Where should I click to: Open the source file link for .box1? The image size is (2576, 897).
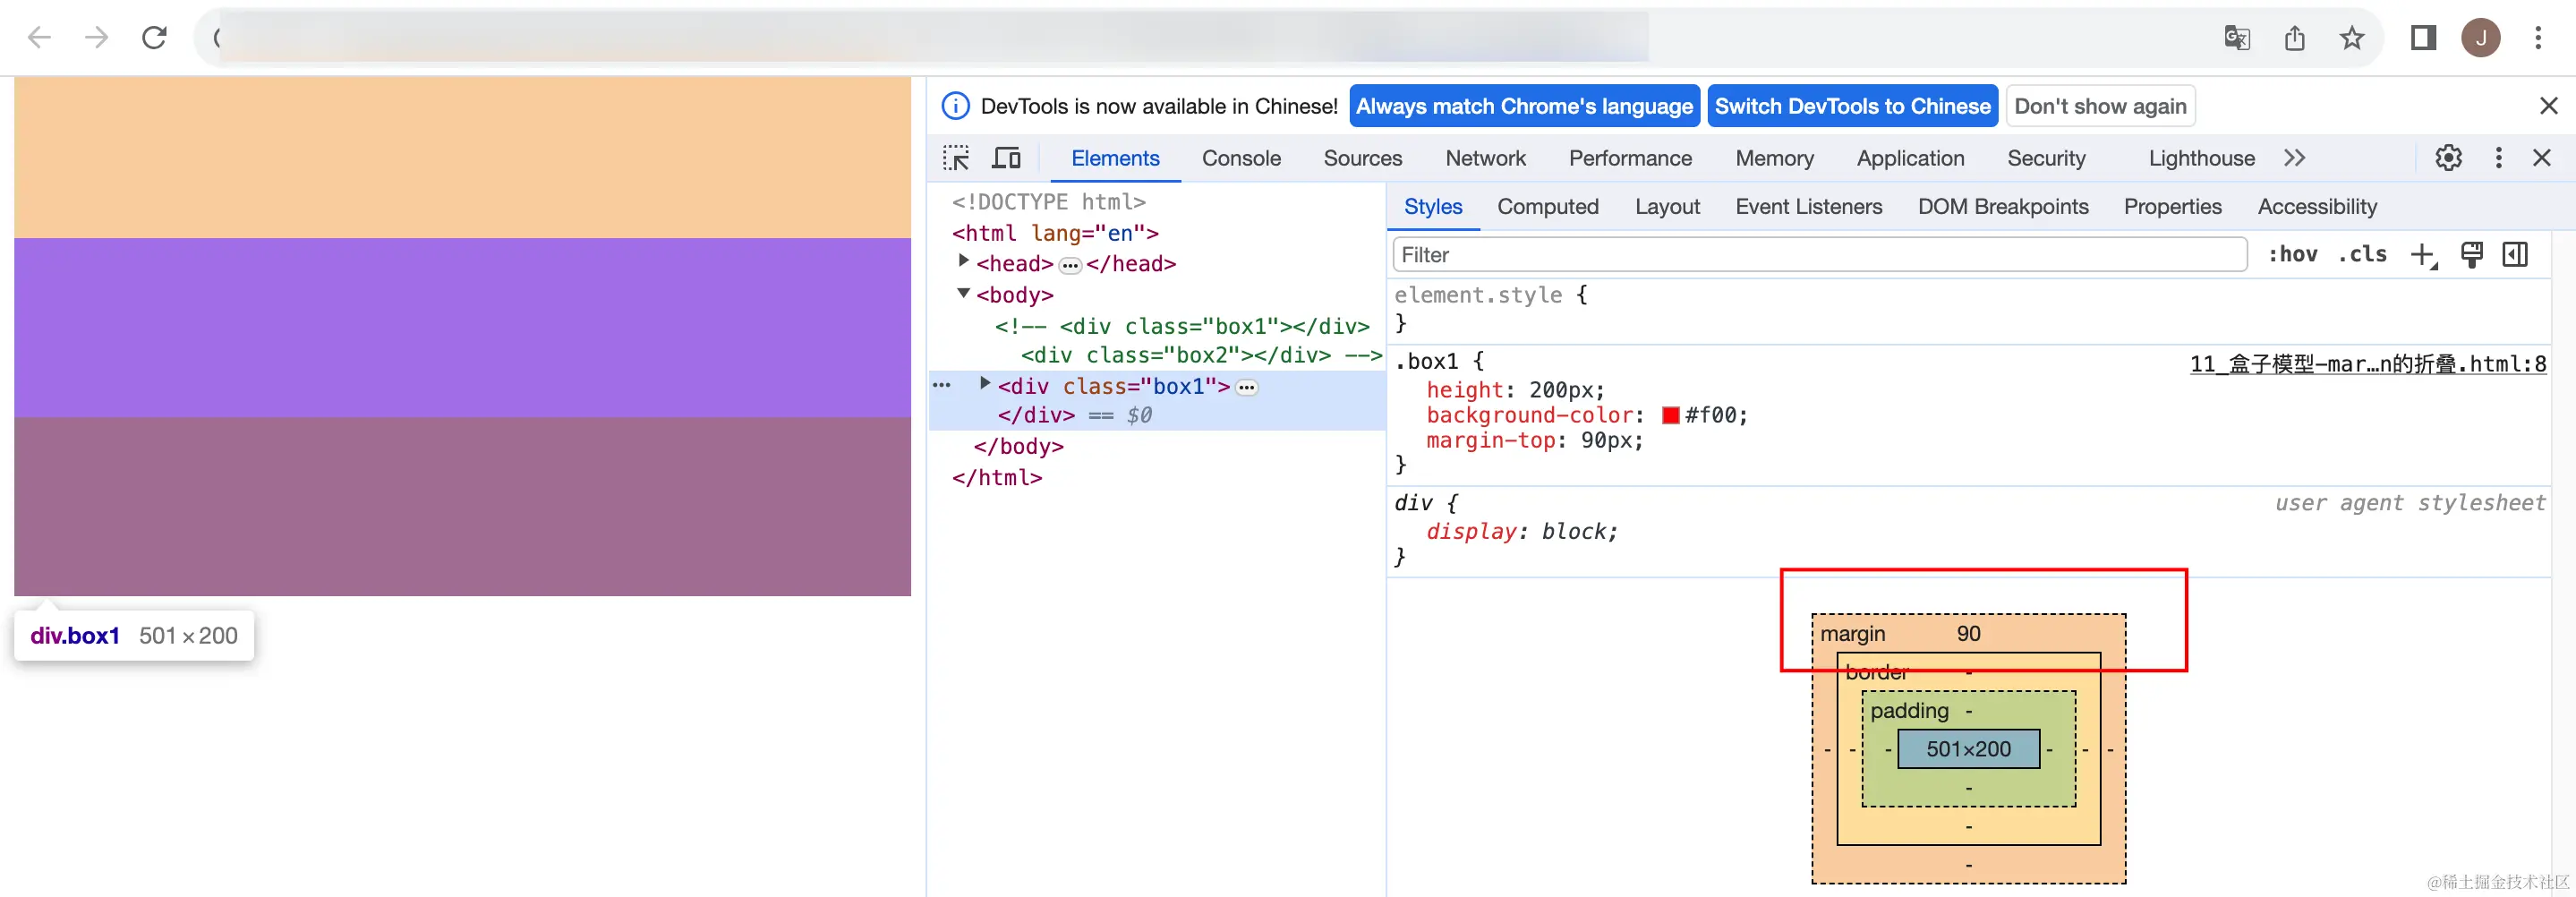click(2367, 364)
